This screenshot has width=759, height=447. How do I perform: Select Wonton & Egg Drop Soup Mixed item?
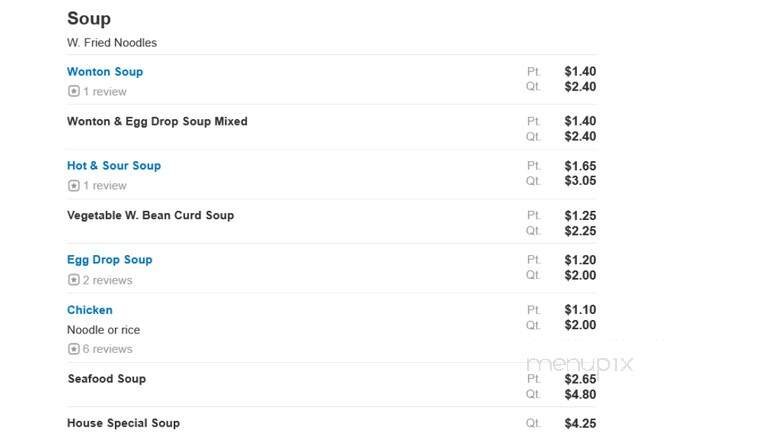coord(157,122)
